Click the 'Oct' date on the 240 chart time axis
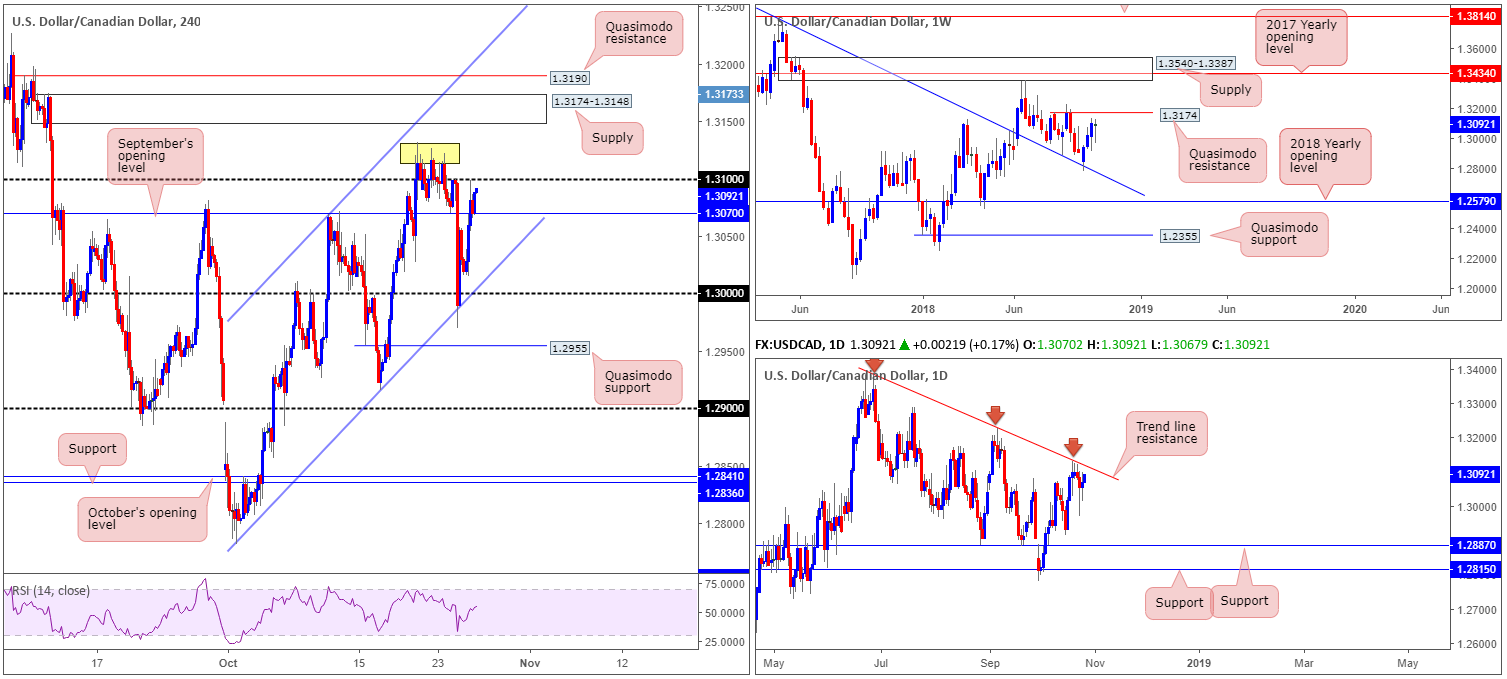The image size is (1507, 679). click(228, 662)
